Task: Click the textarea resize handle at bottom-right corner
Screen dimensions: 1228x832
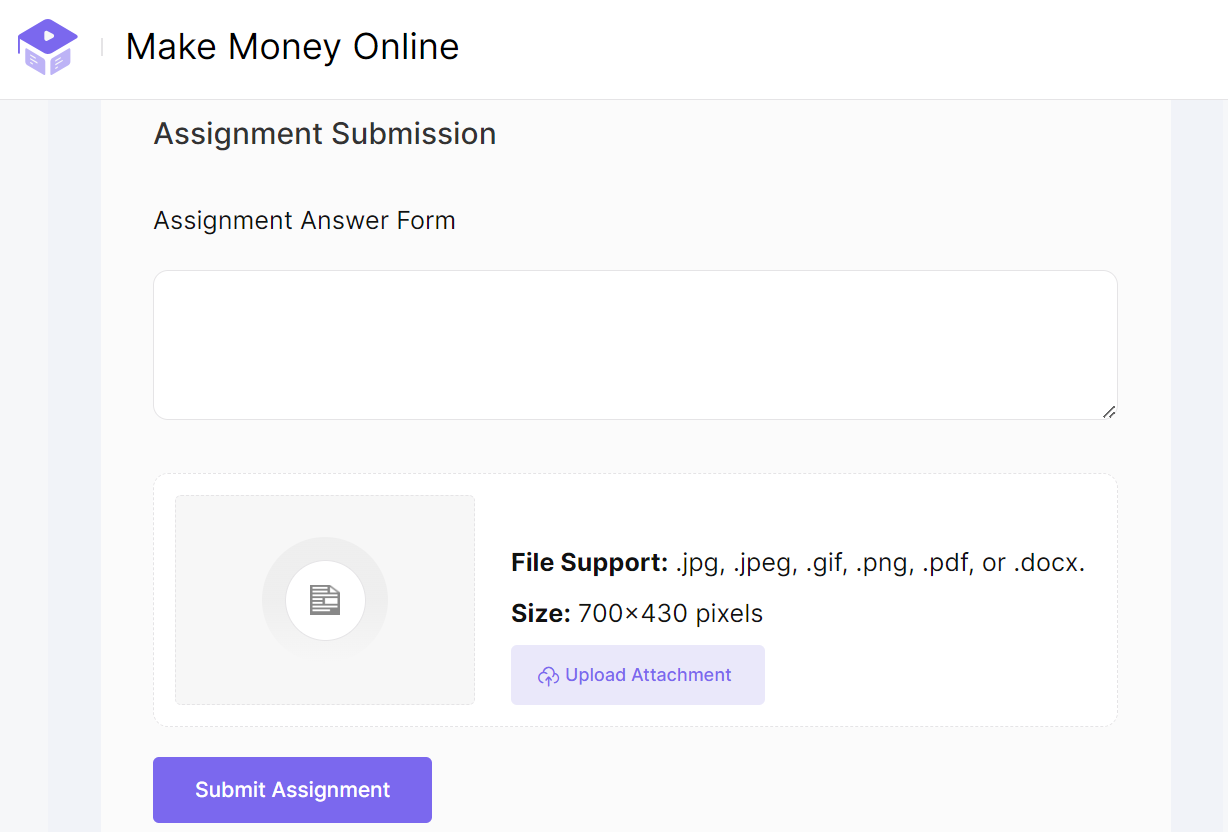Action: 1109,410
